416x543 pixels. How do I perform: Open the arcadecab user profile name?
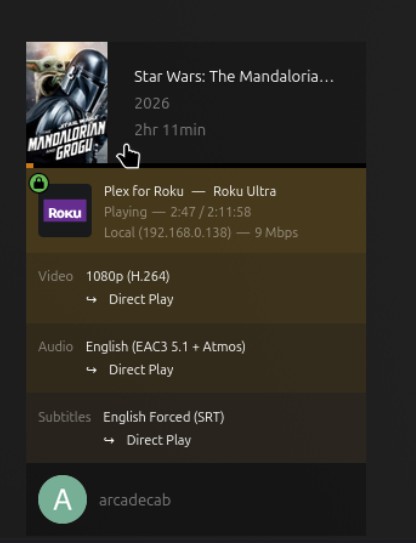135,500
